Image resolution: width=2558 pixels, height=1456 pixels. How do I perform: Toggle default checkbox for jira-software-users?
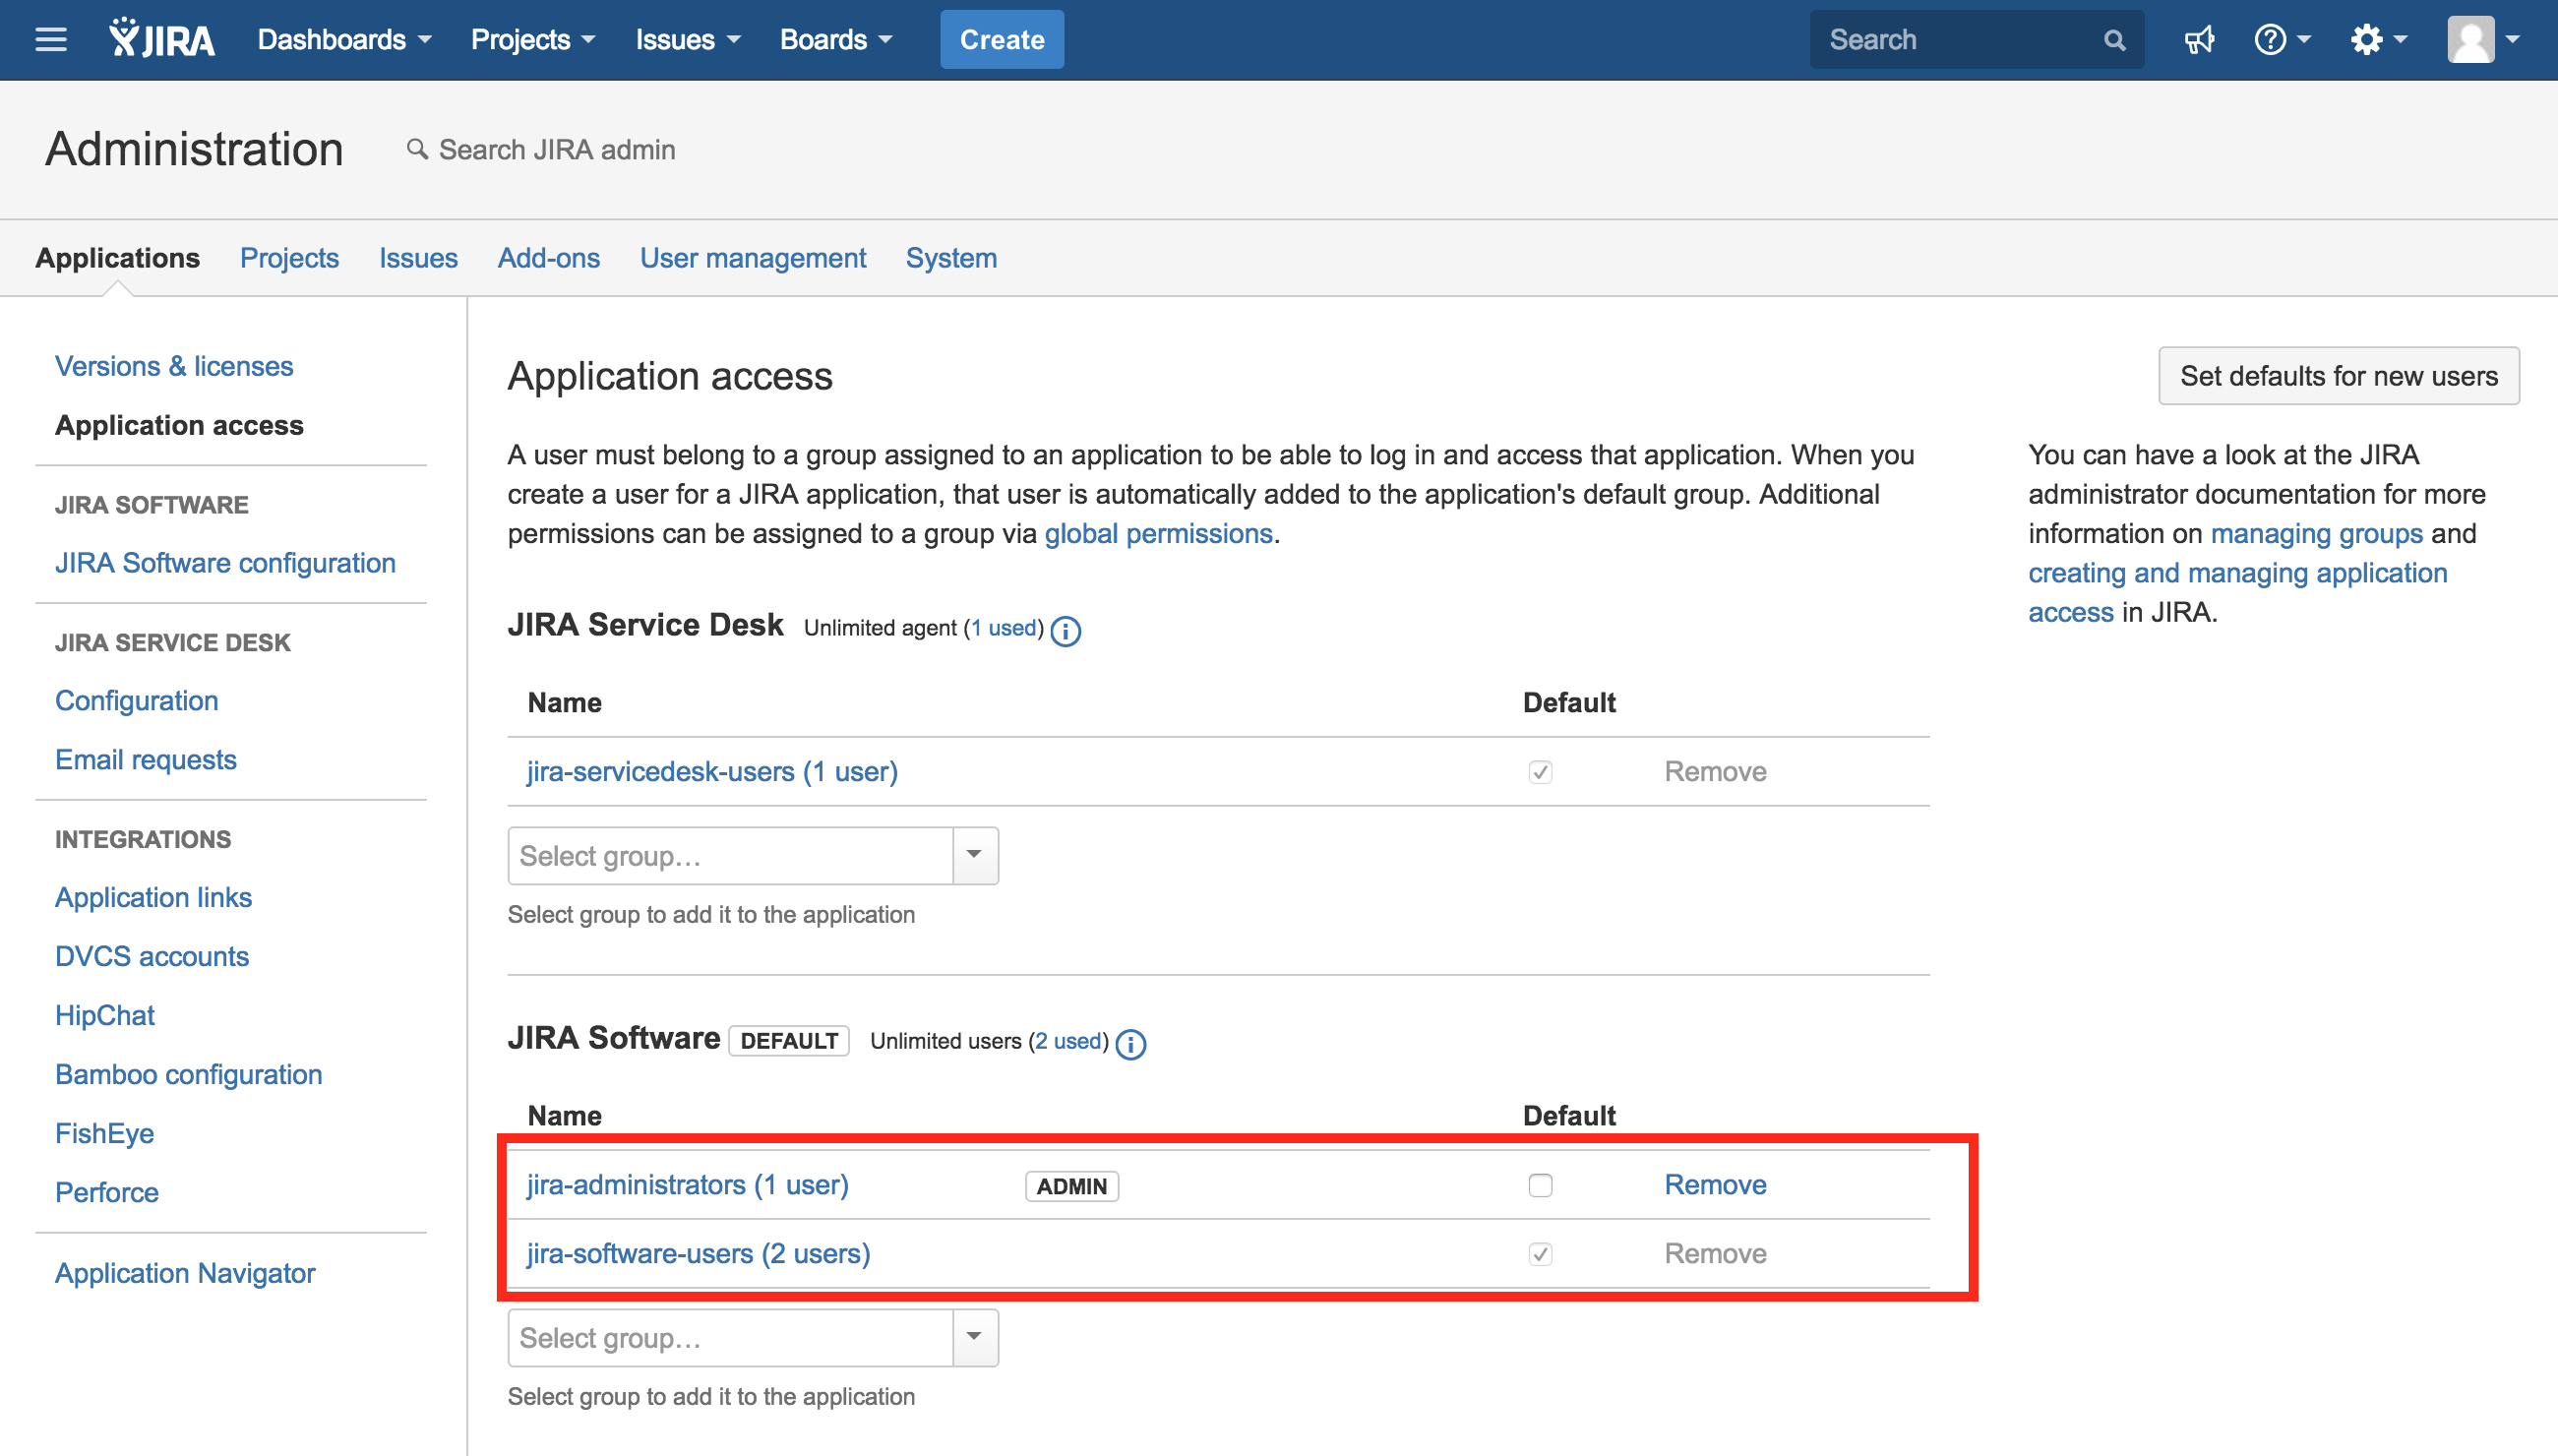pos(1540,1254)
